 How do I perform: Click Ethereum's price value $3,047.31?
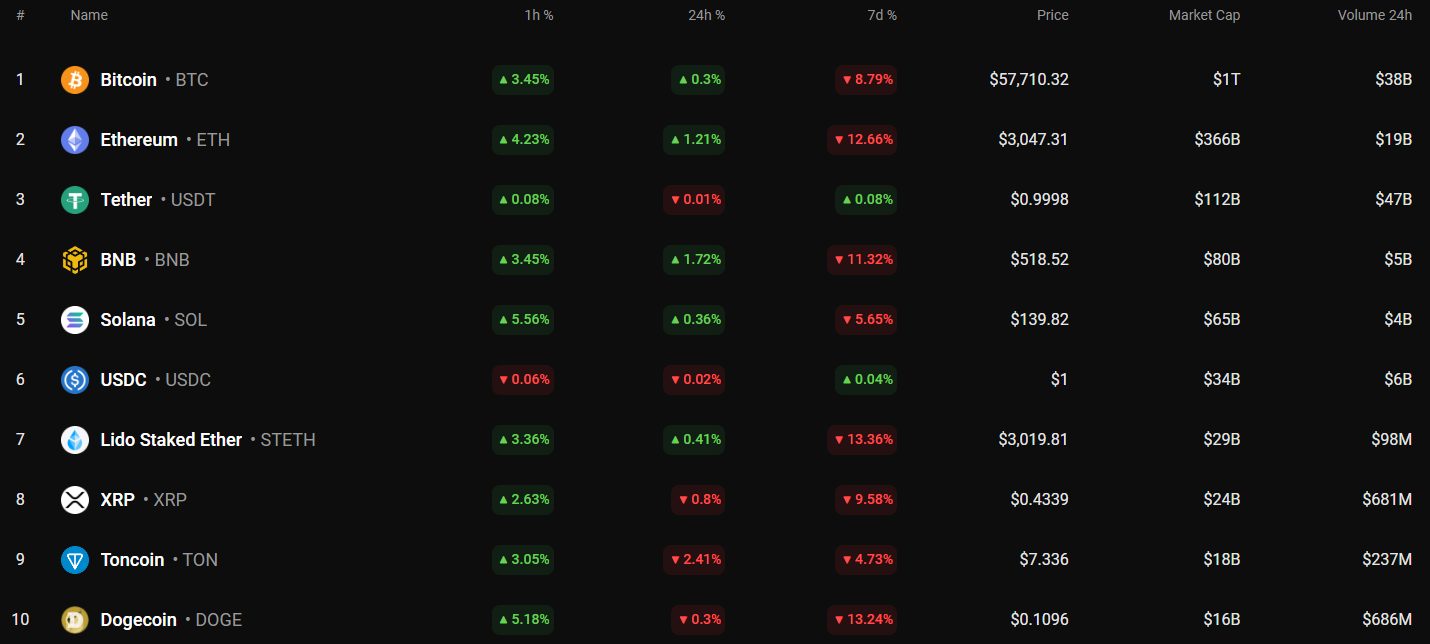click(1033, 140)
